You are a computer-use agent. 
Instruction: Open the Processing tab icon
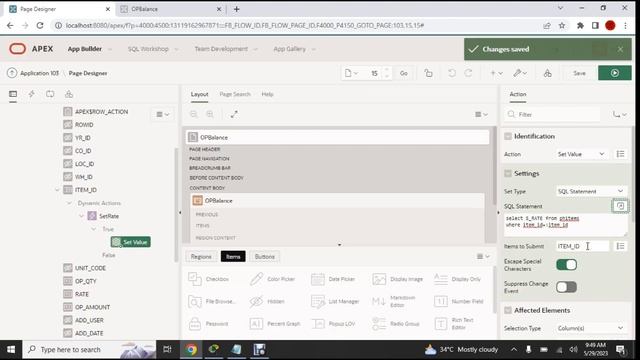(50, 94)
